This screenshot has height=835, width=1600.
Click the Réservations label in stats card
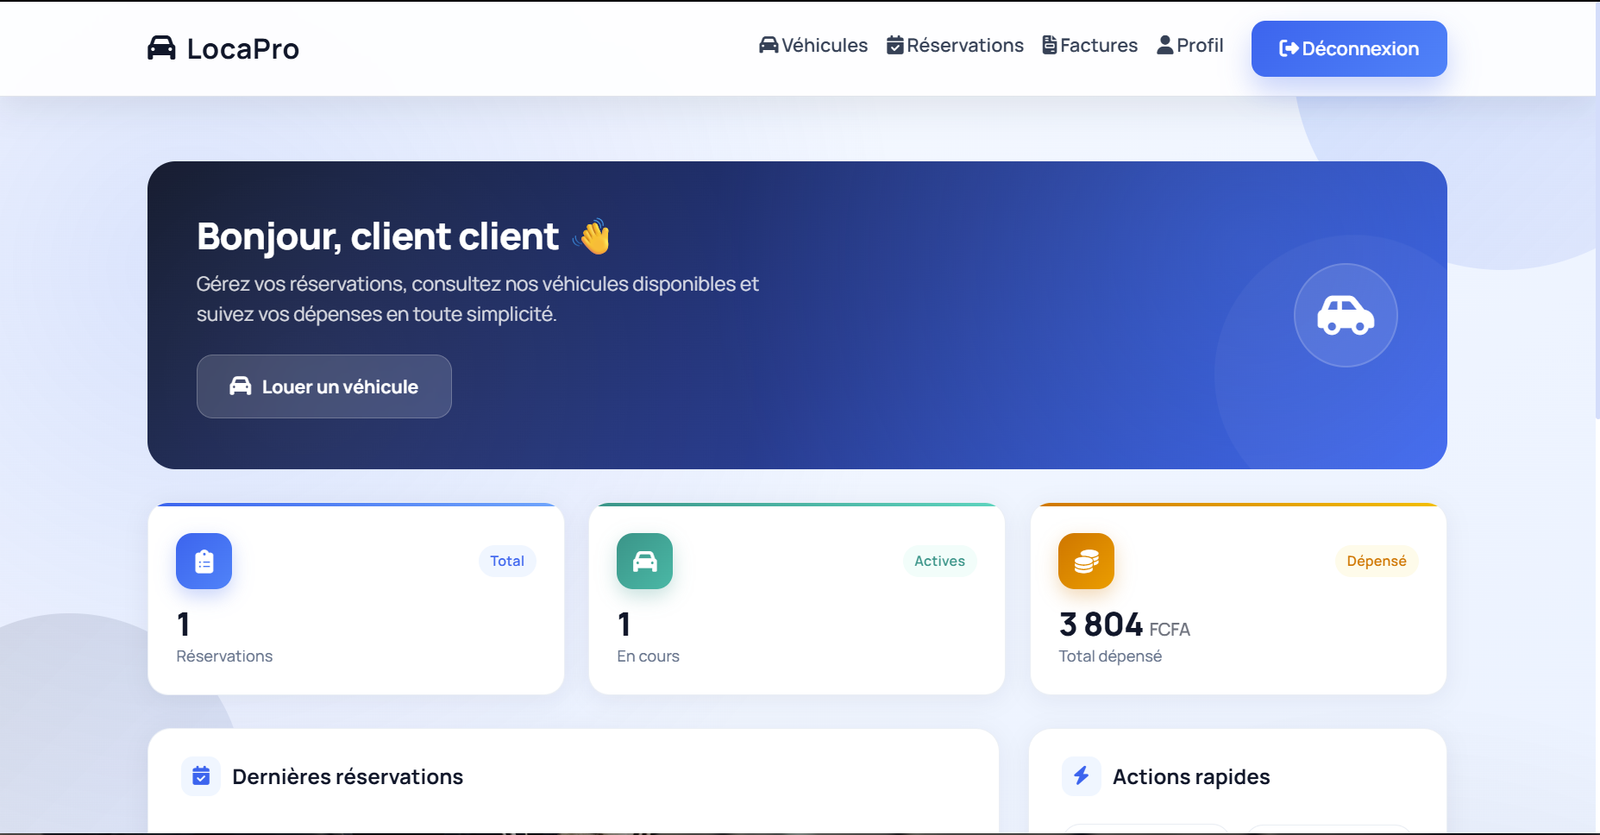coord(224,656)
